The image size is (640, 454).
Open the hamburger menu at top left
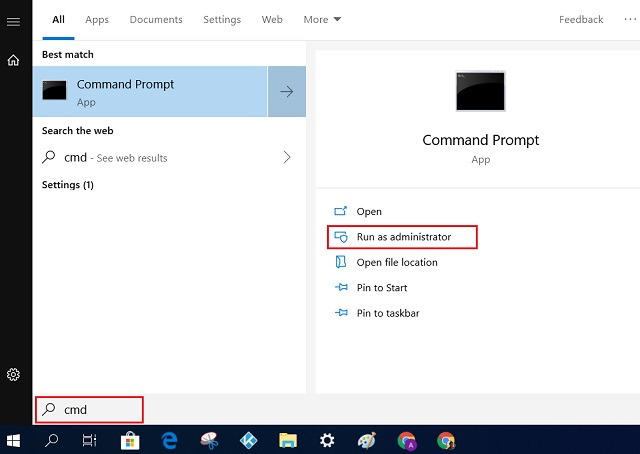[x=13, y=22]
